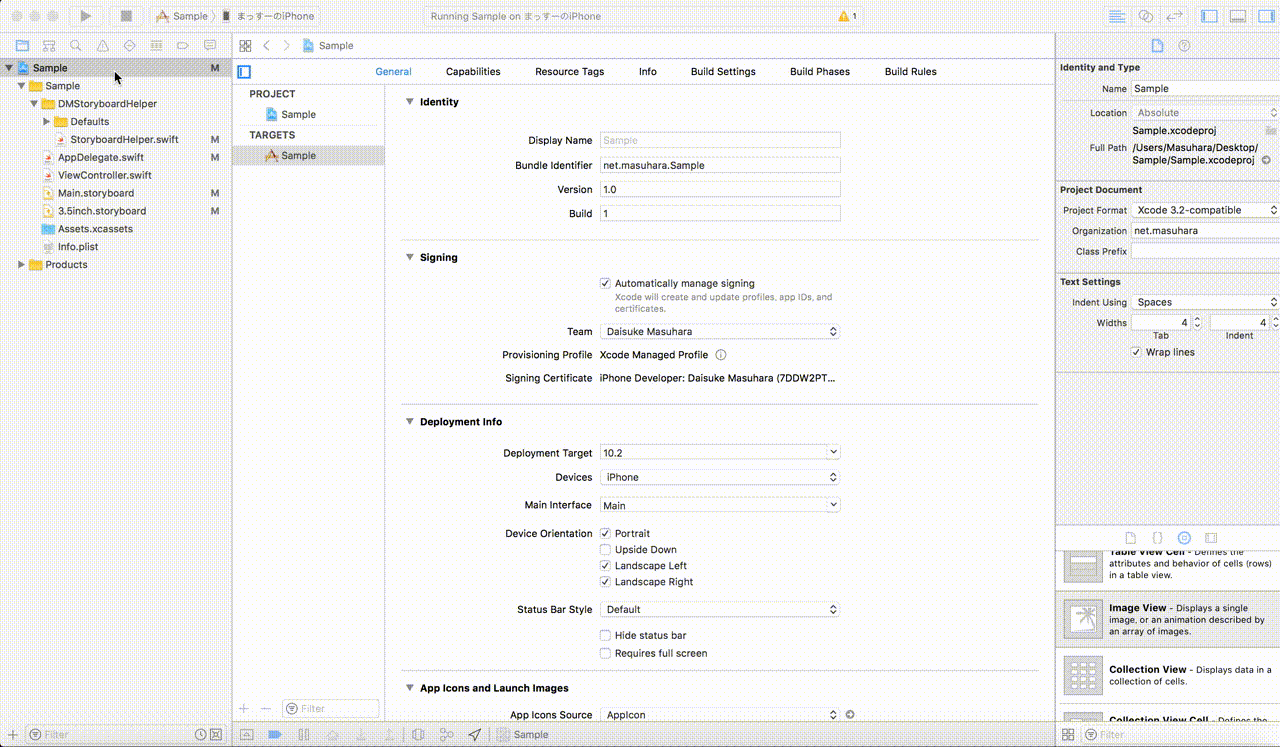
Task: Increment the Tab width stepper
Action: point(1198,319)
